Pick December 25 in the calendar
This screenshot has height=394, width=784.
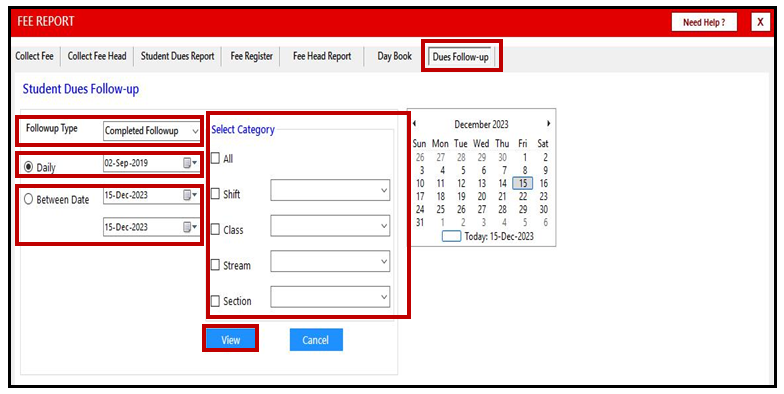(440, 210)
